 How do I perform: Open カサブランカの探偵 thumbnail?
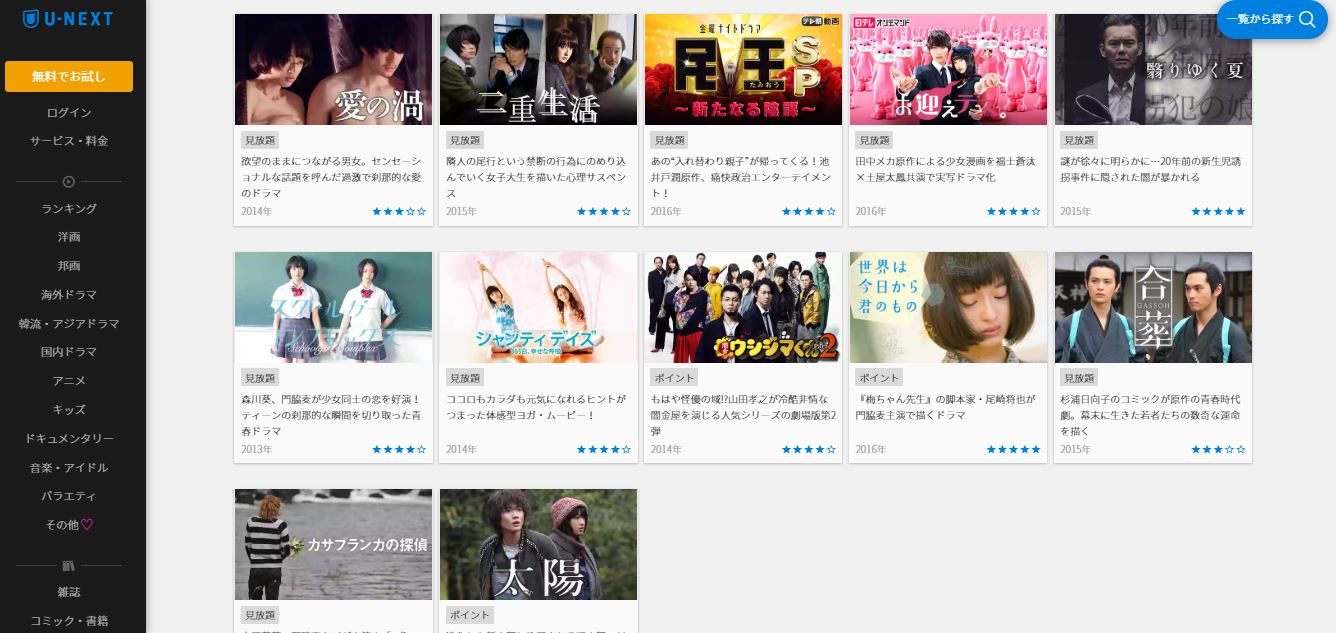(x=333, y=544)
